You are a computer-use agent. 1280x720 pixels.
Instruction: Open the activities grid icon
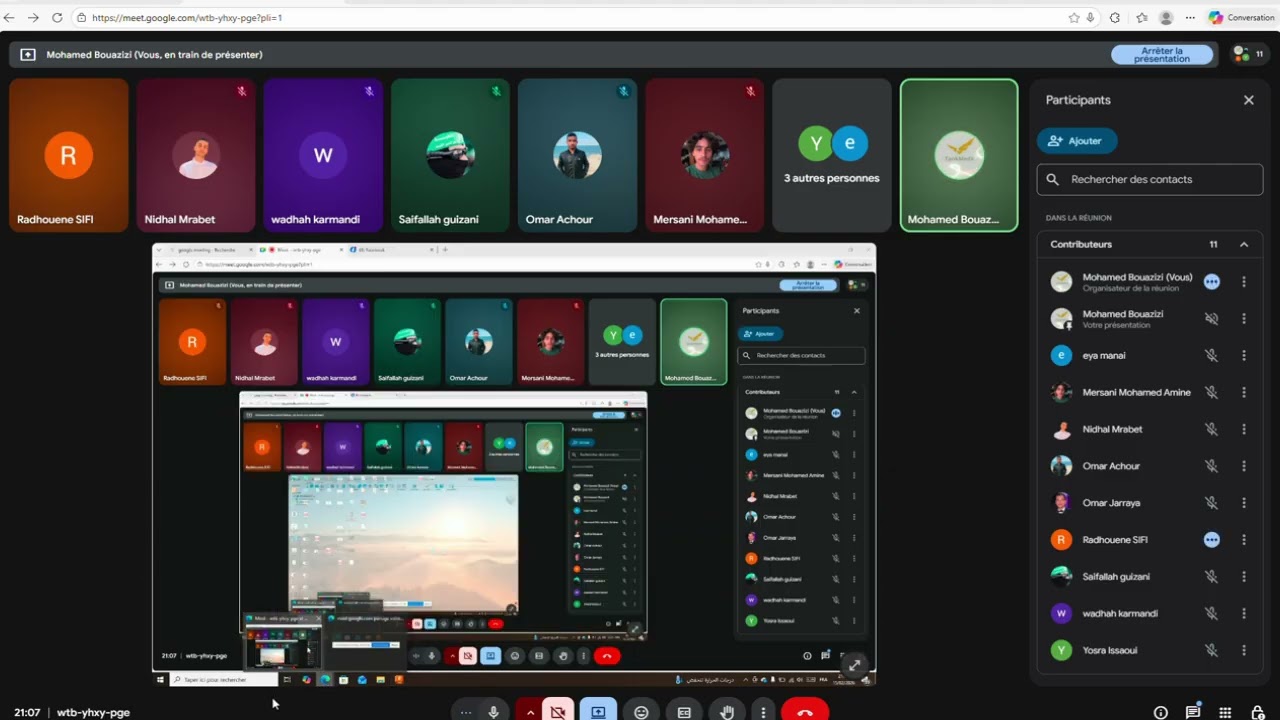pos(1225,712)
